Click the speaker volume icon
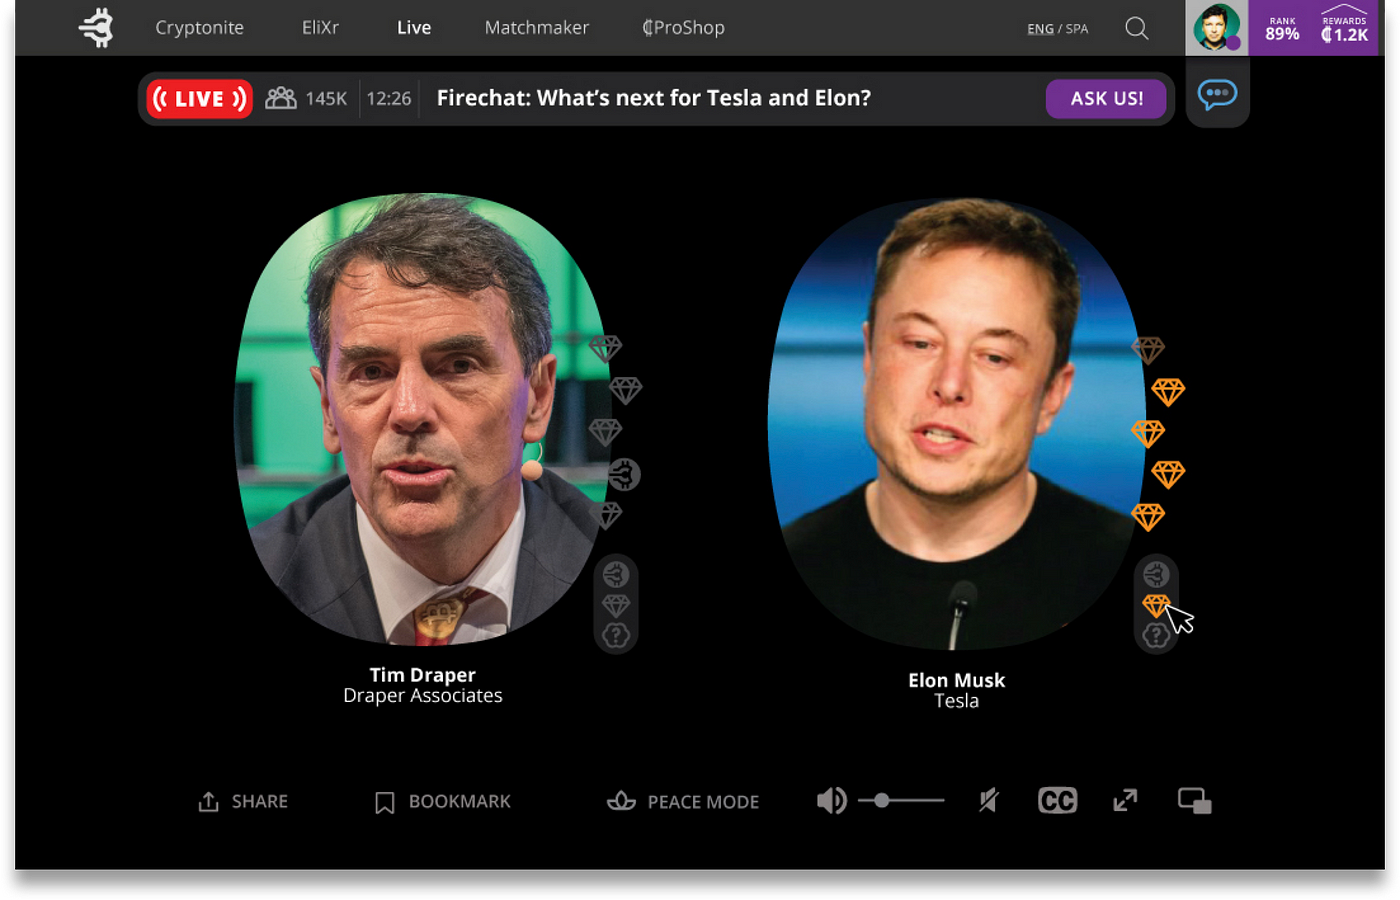 (x=831, y=801)
